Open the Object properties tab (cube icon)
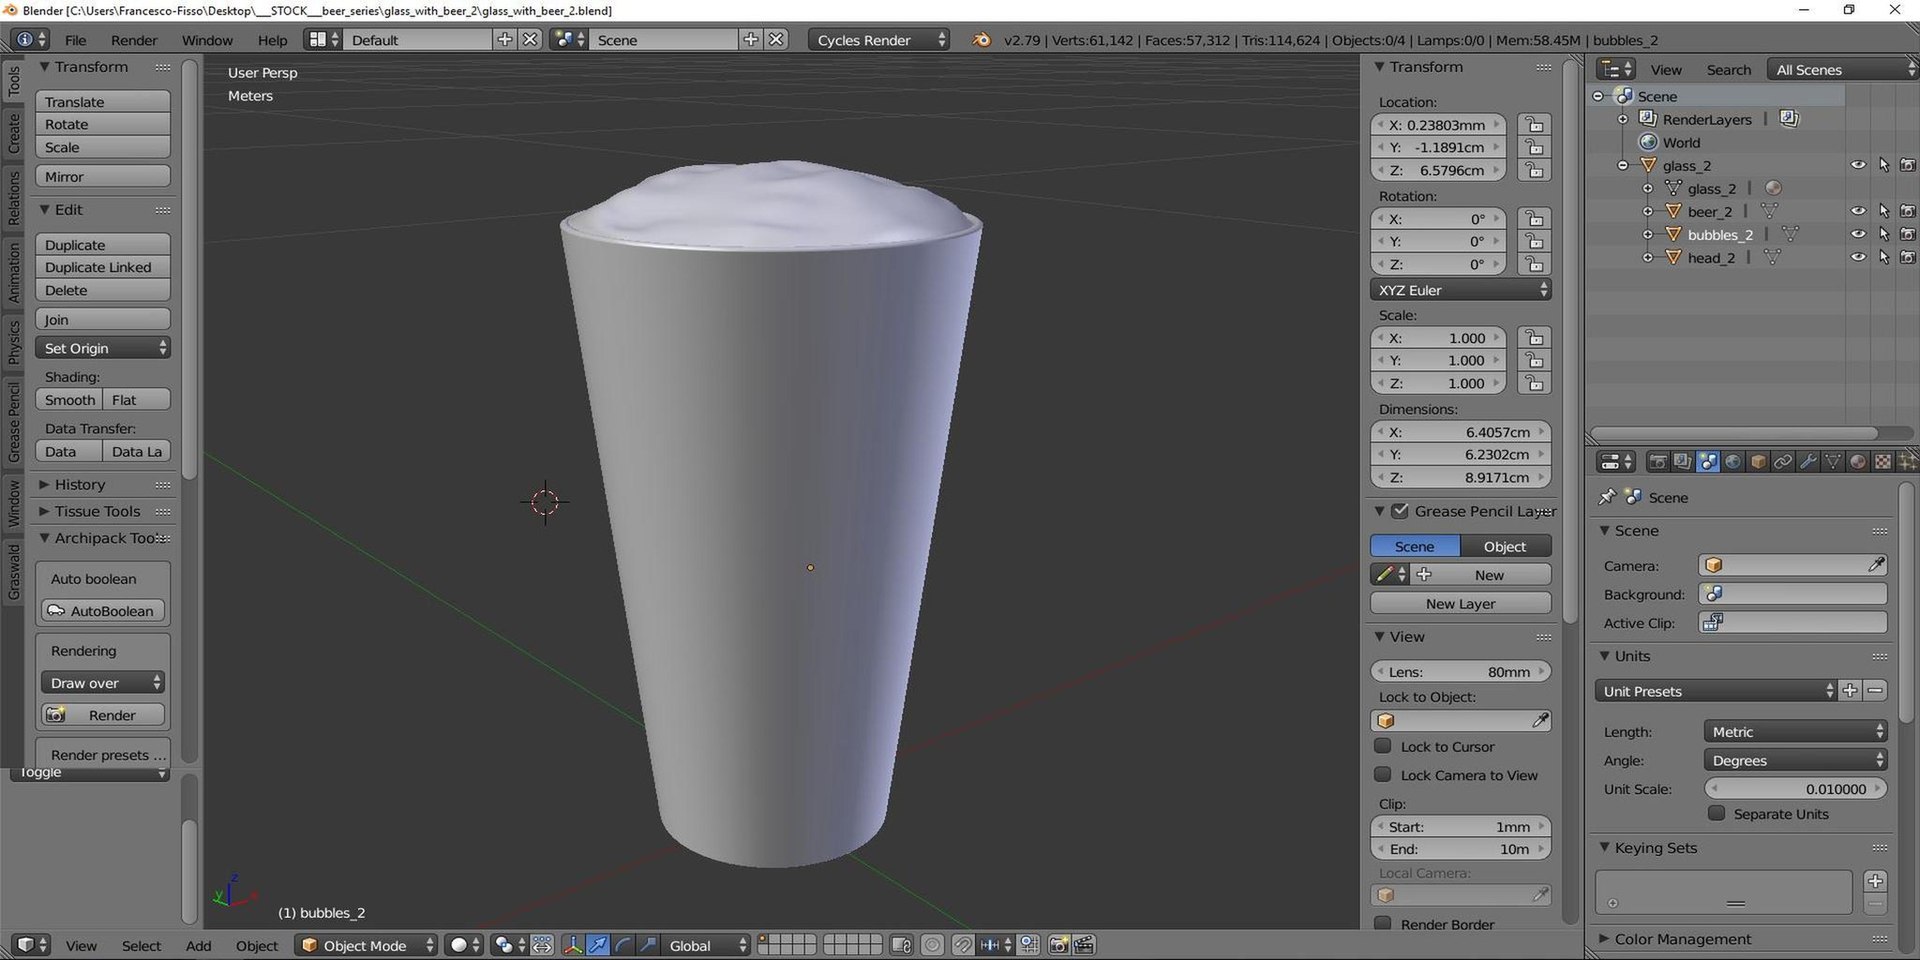 (1758, 462)
